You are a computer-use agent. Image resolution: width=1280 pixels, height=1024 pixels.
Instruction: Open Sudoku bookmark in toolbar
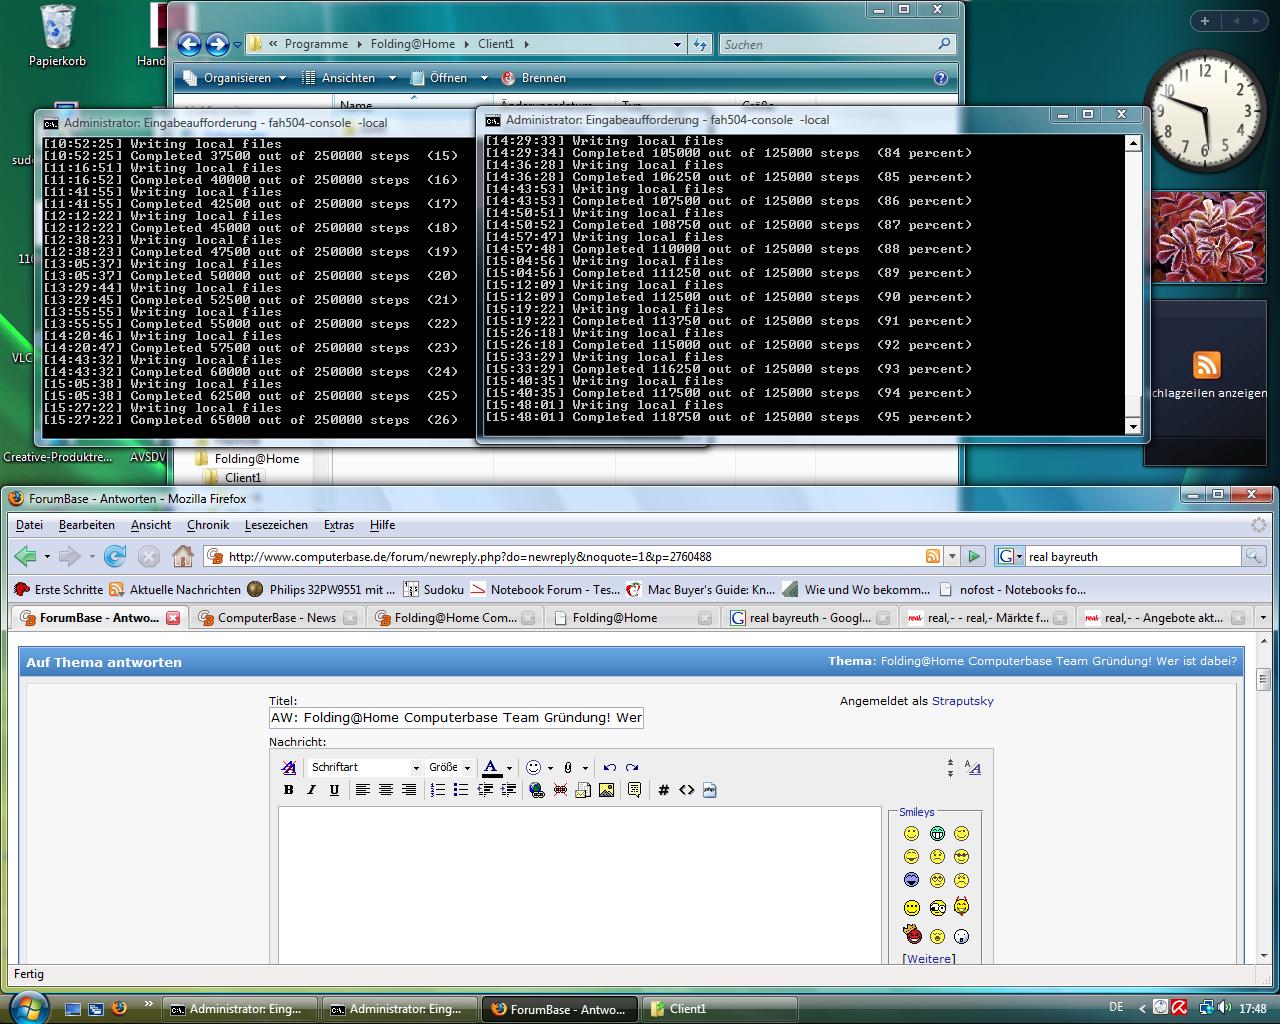(x=433, y=590)
